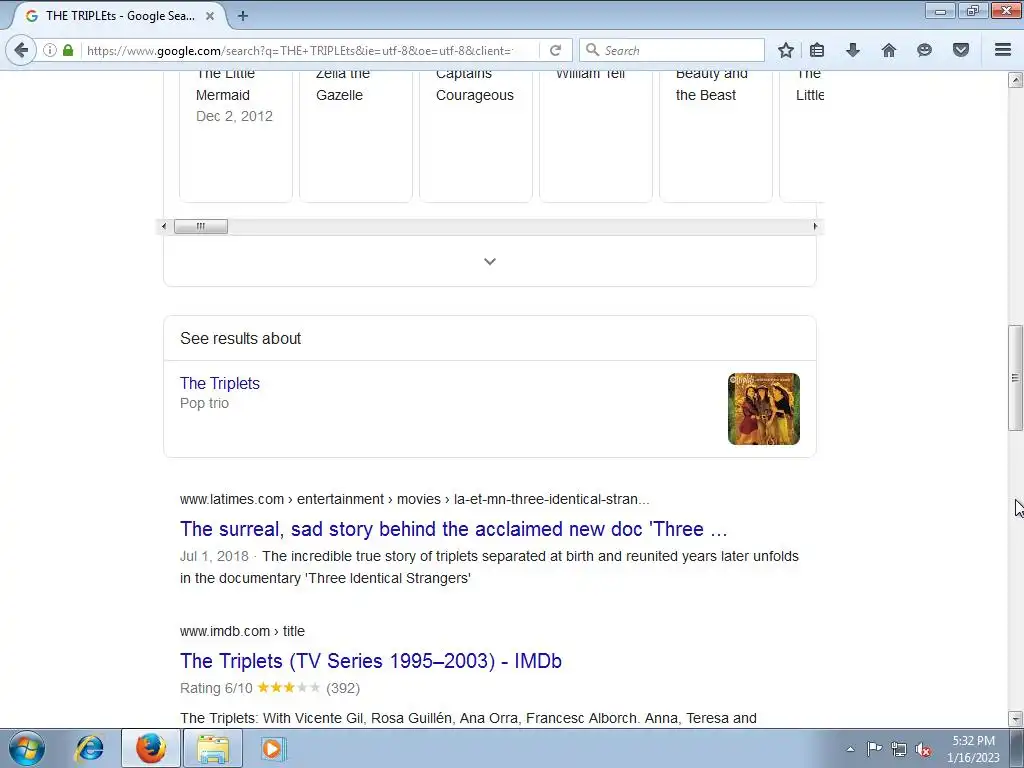The height and width of the screenshot is (768, 1024).
Task: Click the carousel left scroll arrow
Action: [163, 227]
